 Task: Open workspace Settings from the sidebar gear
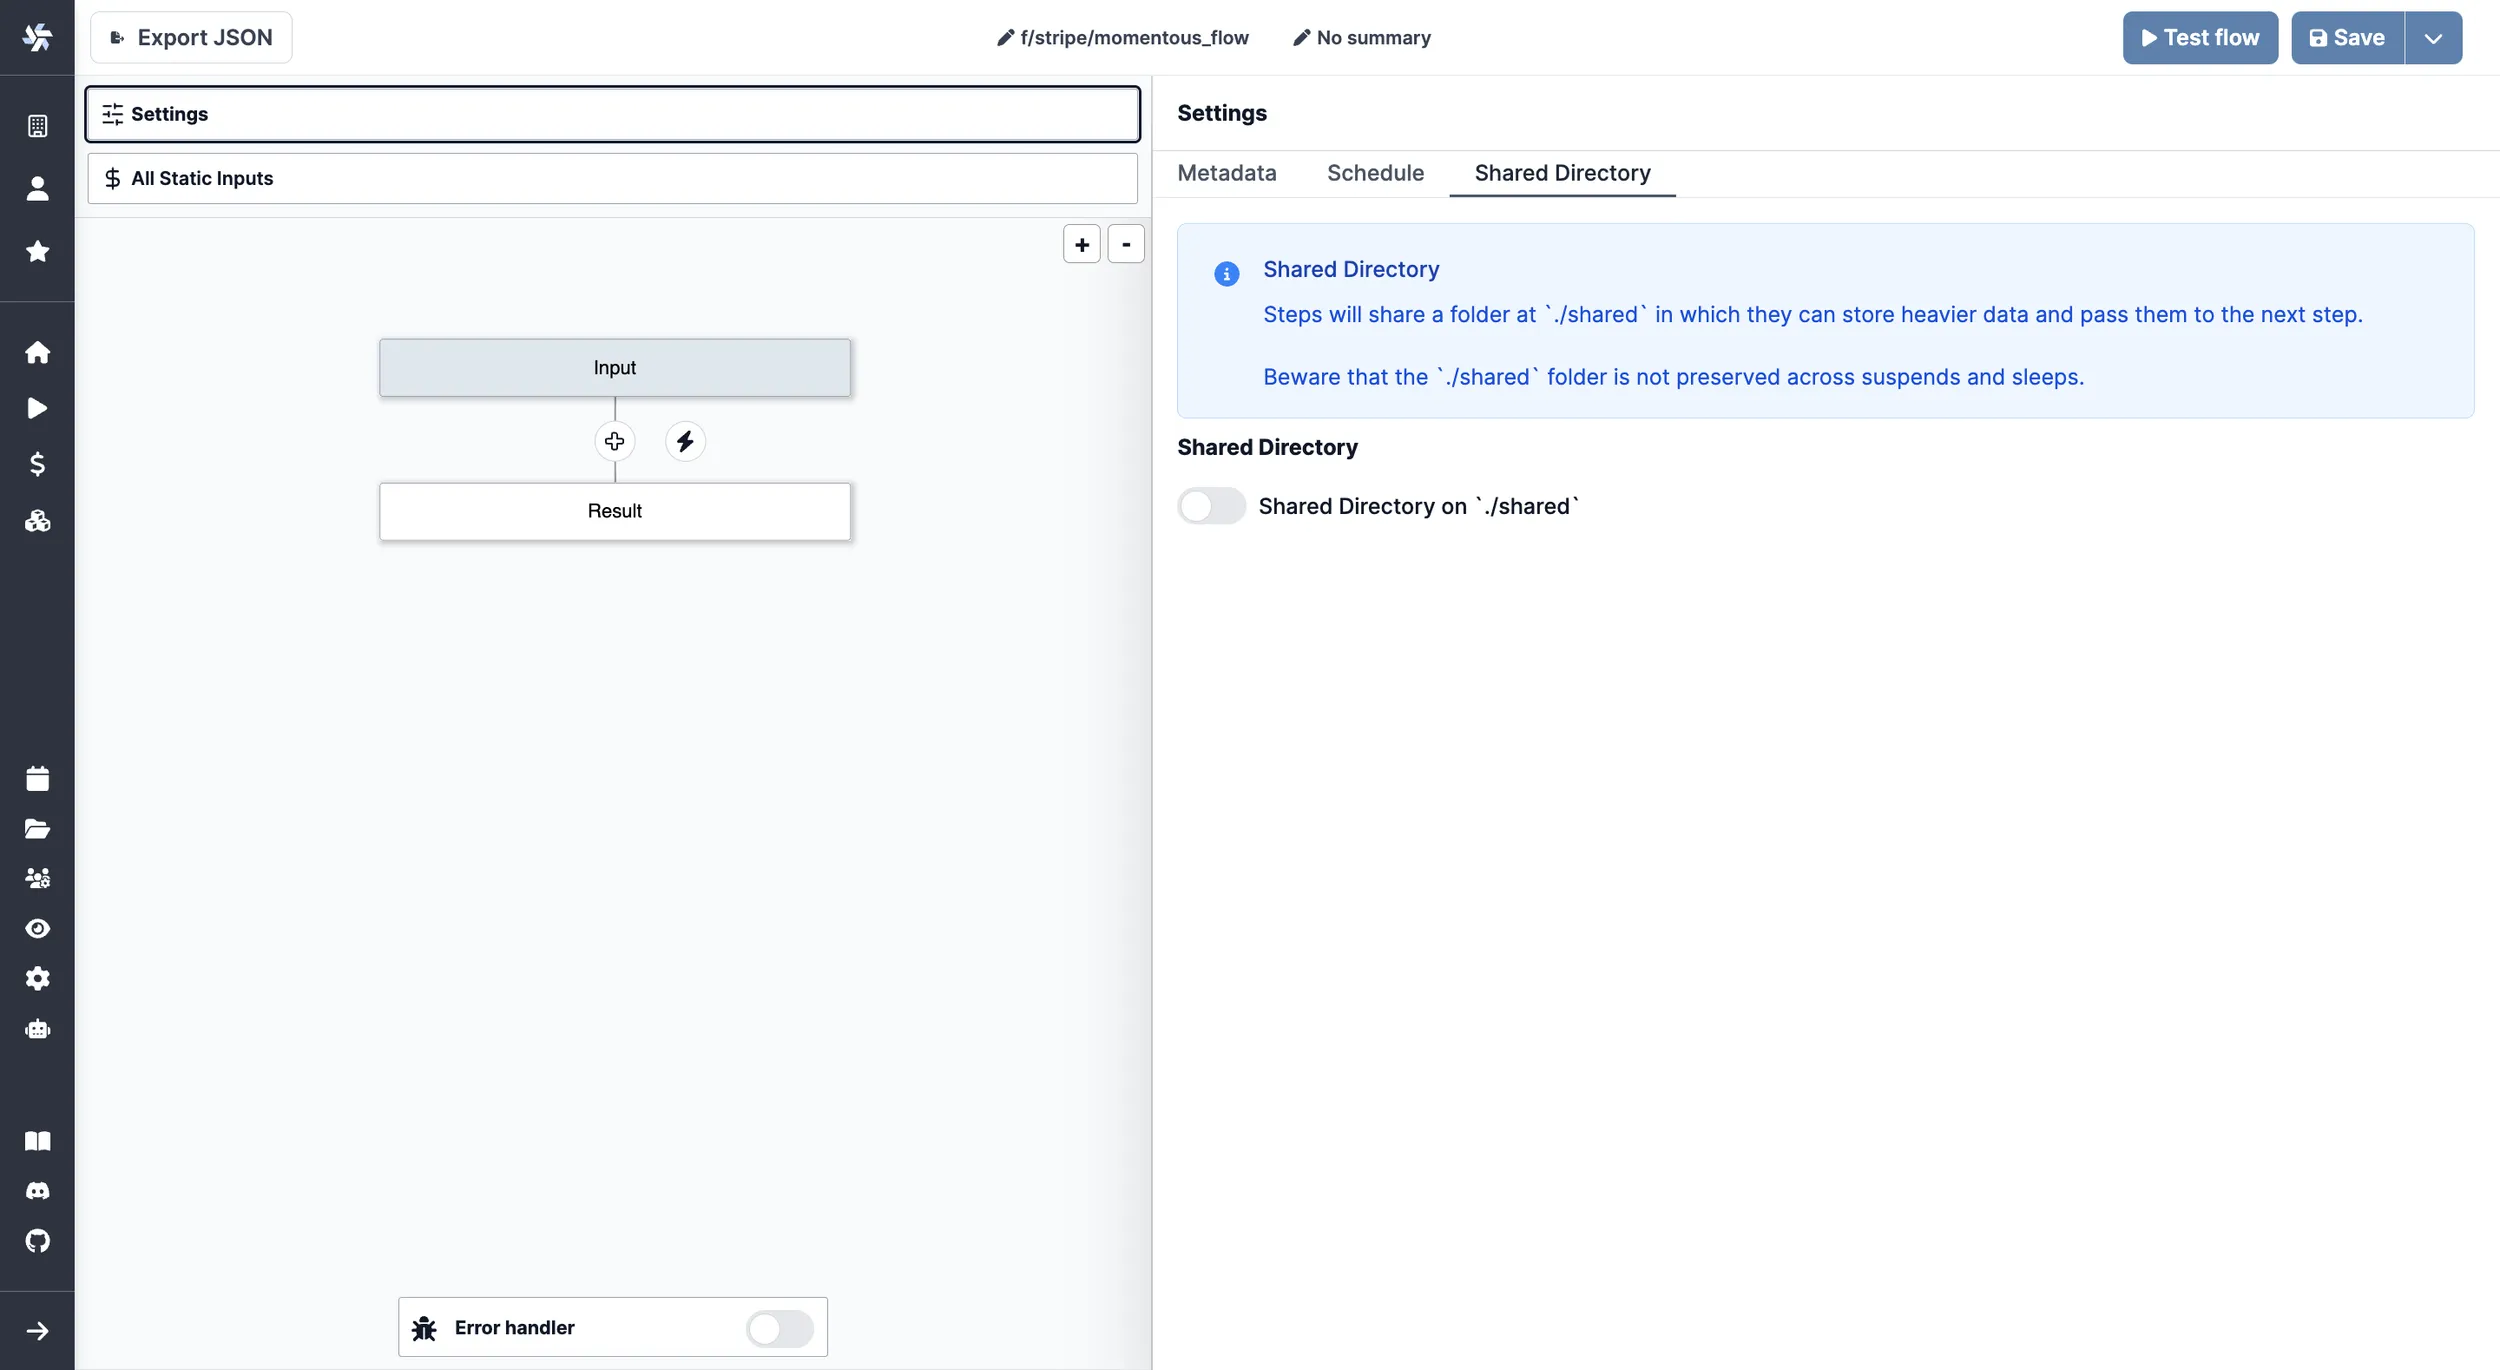pos(37,978)
